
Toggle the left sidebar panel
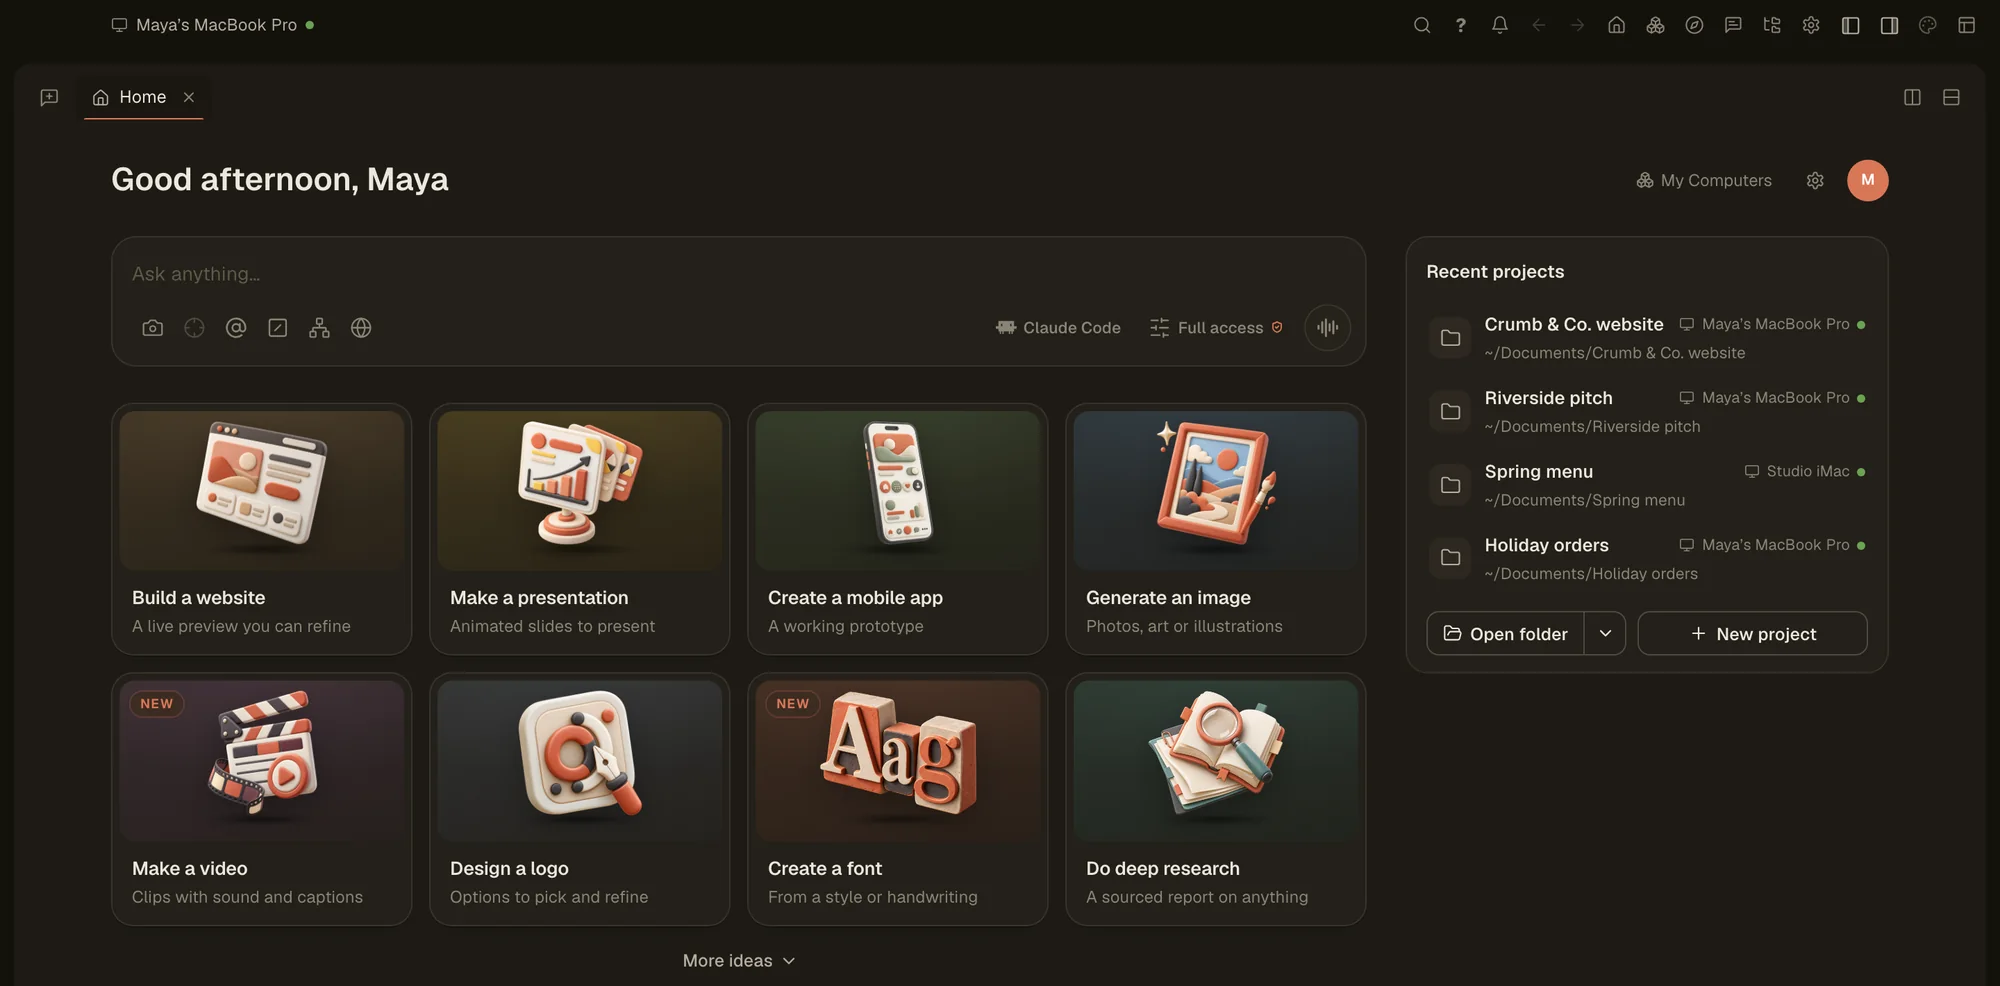point(1851,25)
